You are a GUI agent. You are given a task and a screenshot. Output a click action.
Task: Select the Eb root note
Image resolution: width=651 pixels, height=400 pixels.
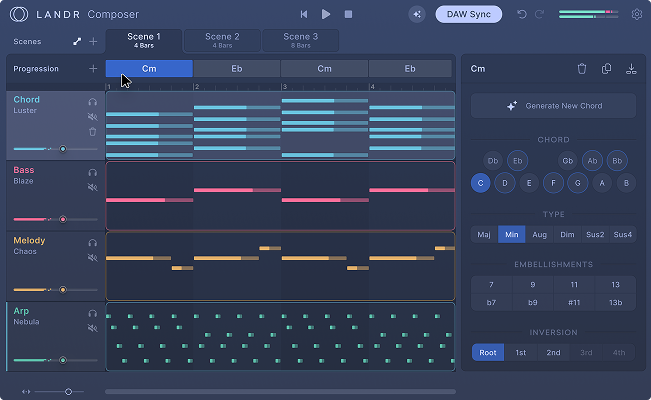[517, 161]
